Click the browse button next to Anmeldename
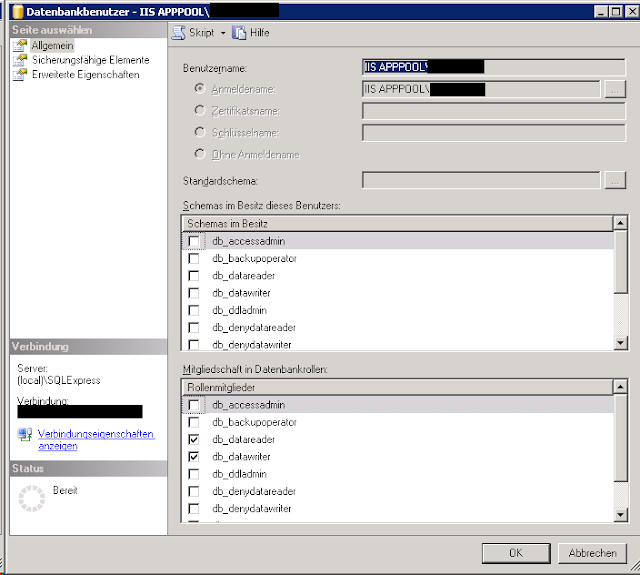 (615, 89)
